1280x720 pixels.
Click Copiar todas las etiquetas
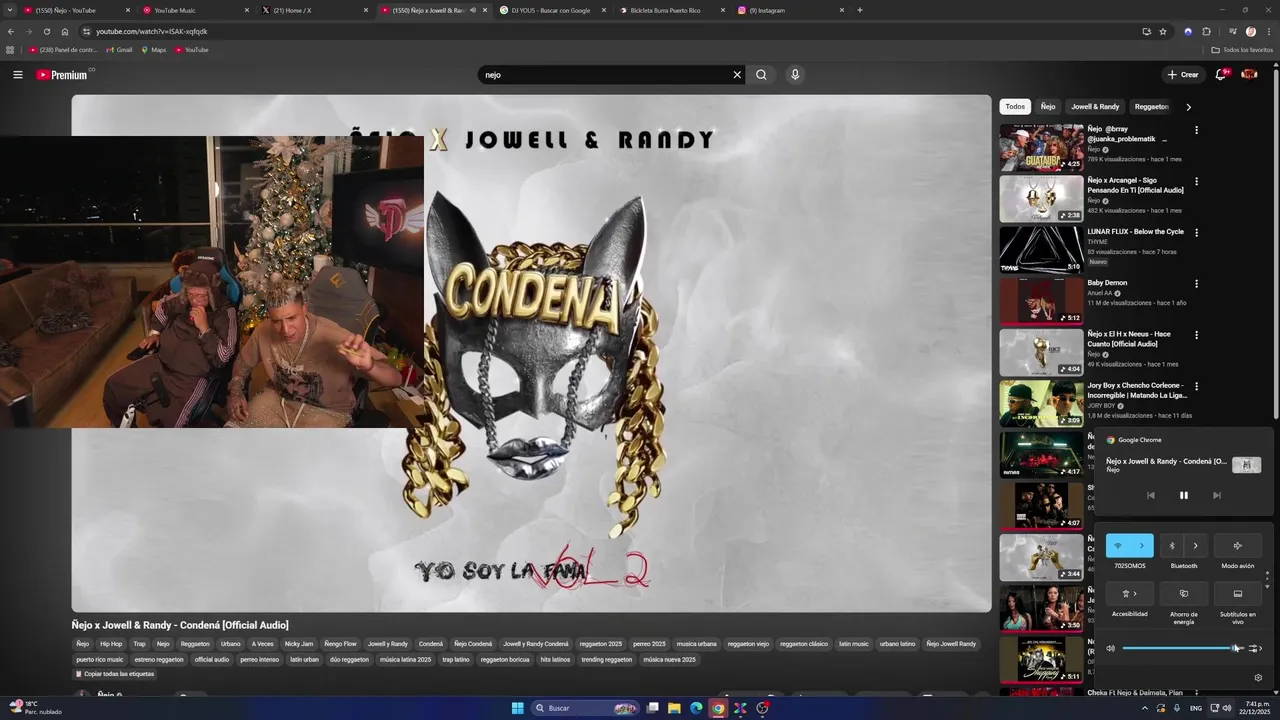click(115, 674)
